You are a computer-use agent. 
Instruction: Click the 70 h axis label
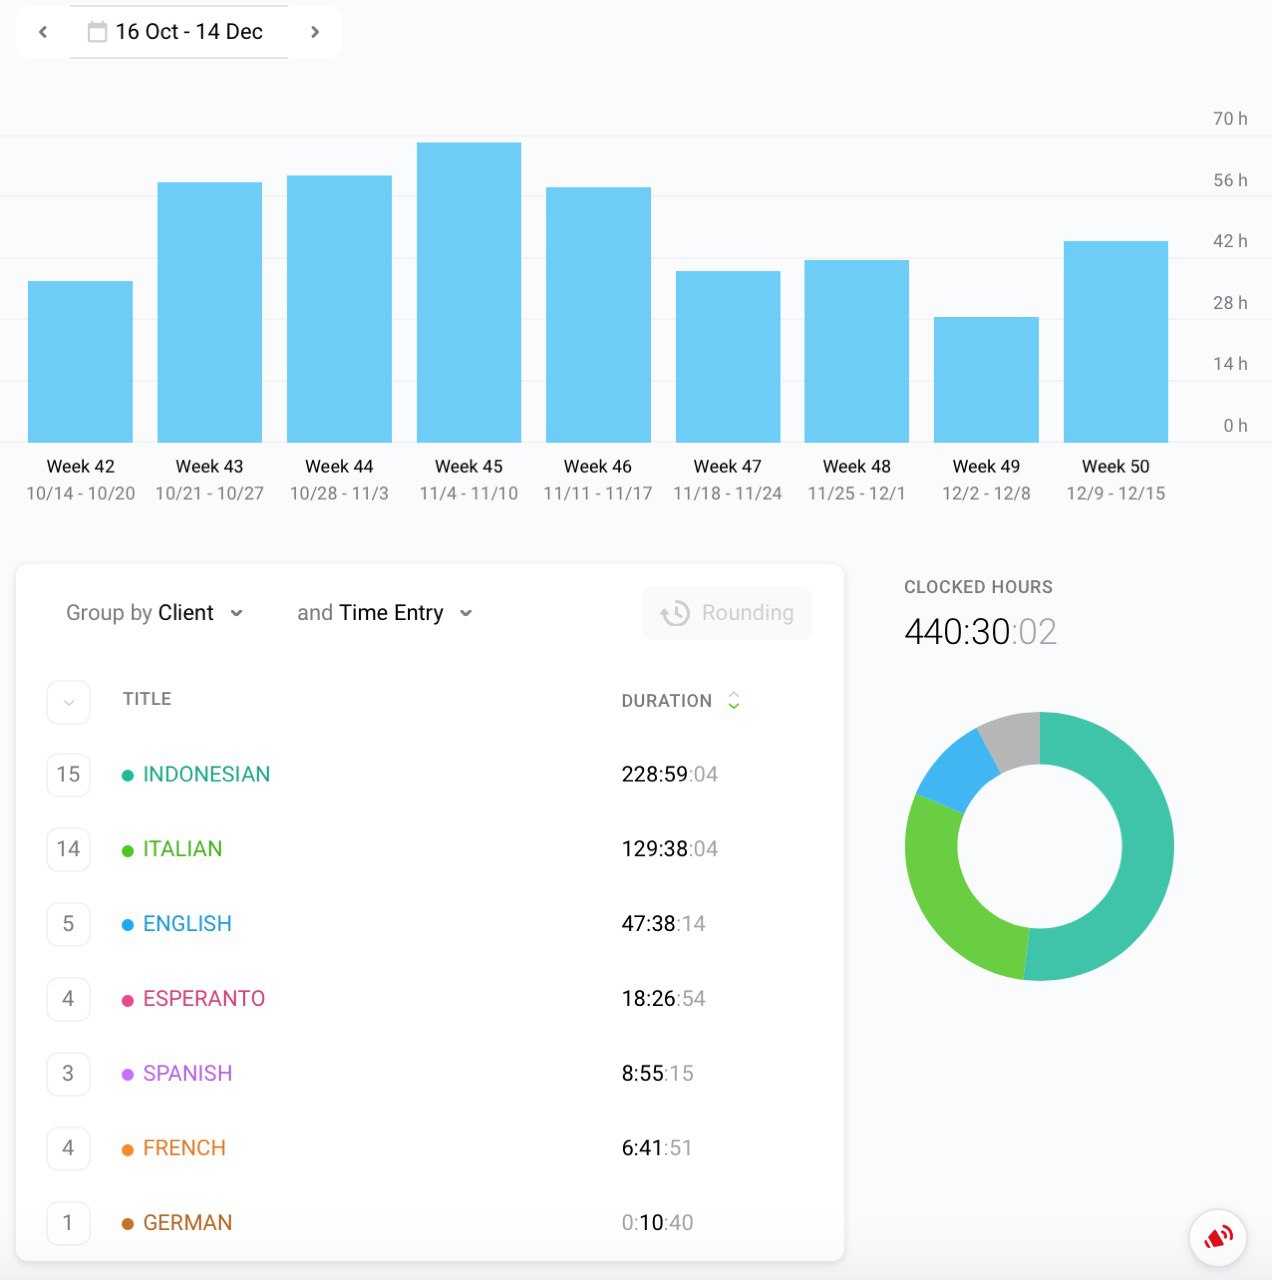pos(1230,119)
